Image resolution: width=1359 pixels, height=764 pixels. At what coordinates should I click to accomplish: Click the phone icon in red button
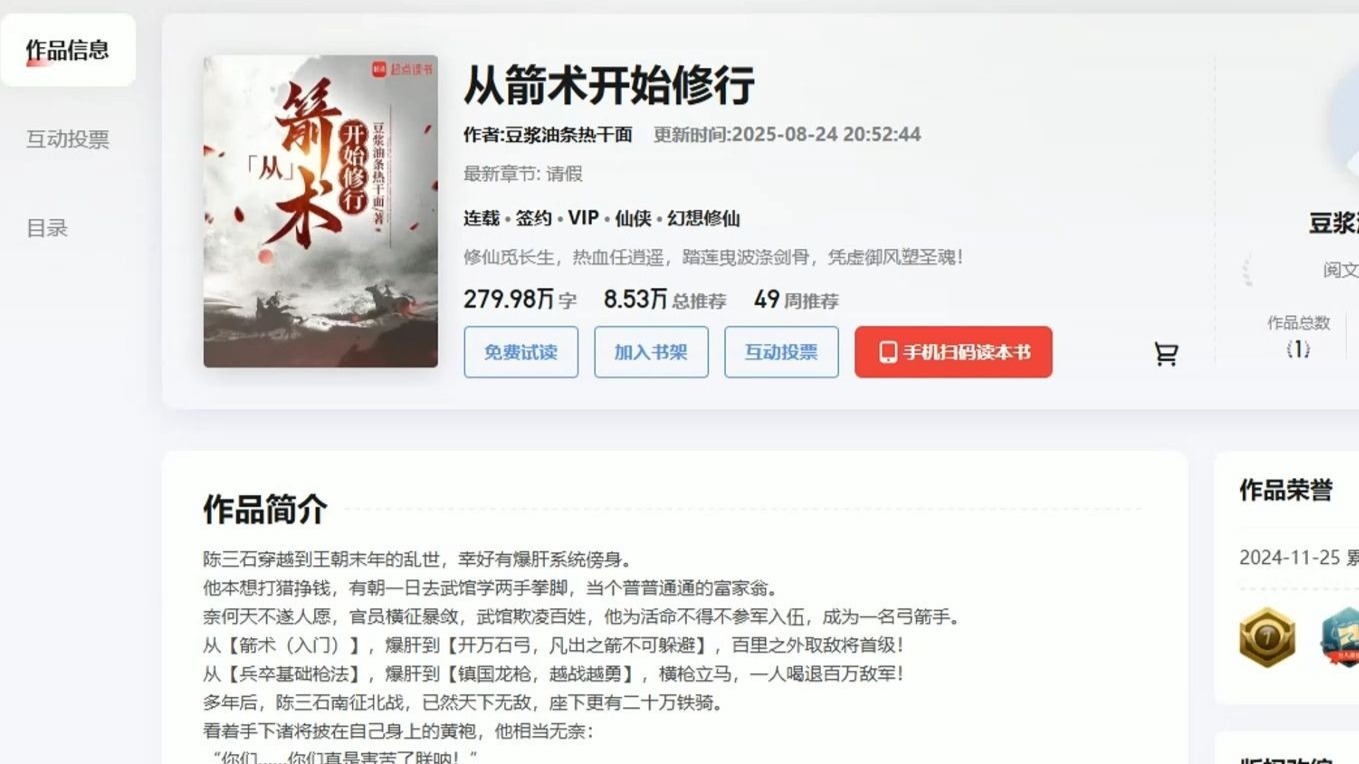click(x=887, y=352)
